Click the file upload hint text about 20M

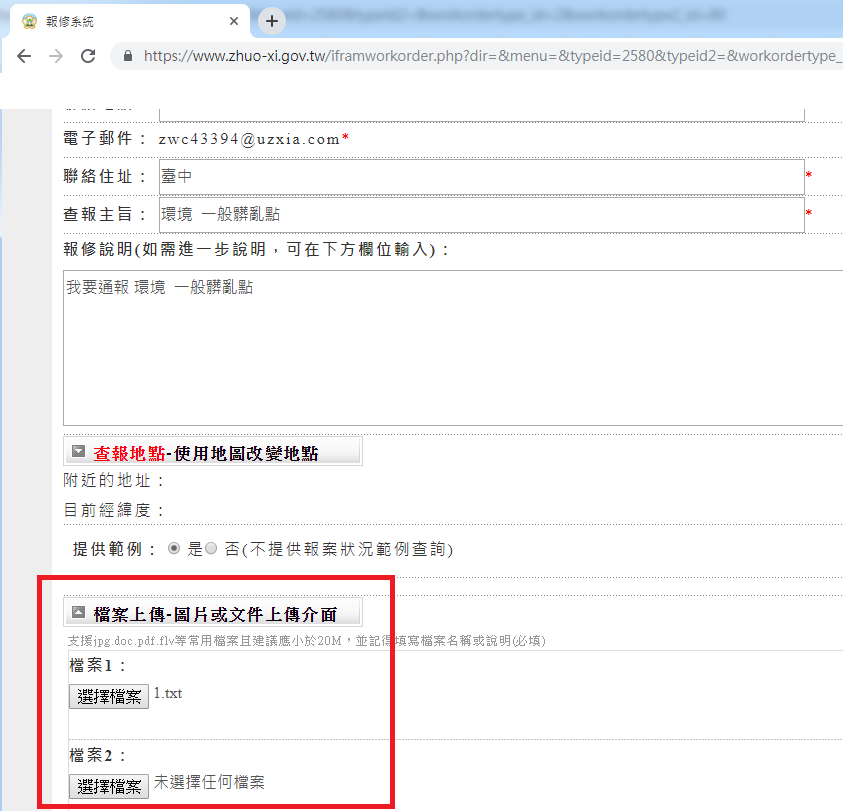306,641
